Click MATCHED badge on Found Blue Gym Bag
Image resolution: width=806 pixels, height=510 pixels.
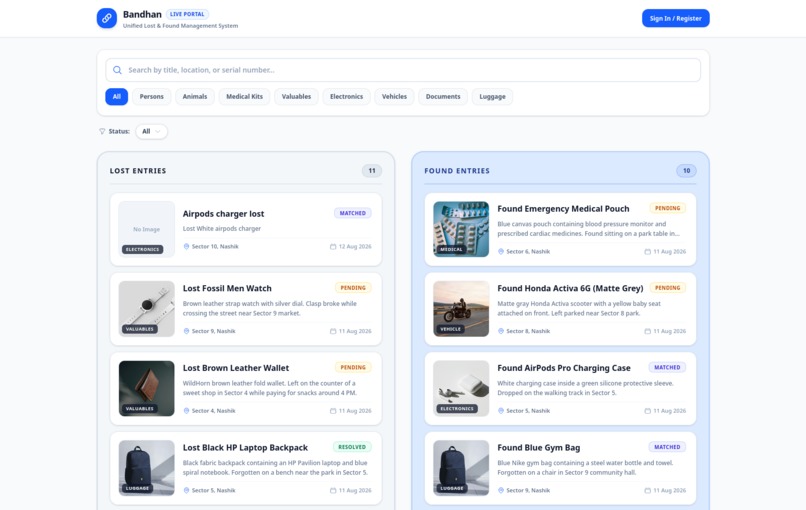(x=667, y=447)
